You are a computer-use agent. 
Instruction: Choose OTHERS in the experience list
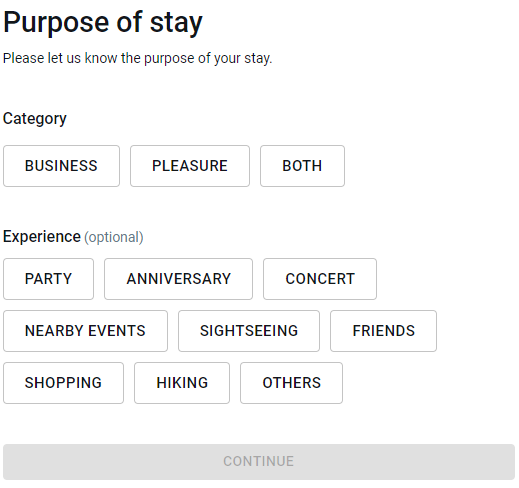coord(291,383)
